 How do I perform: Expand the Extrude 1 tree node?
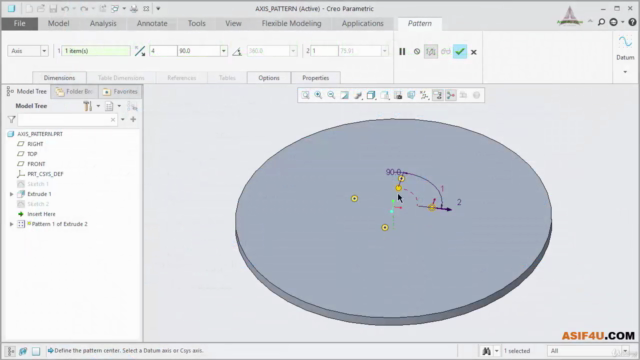(x=11, y=194)
